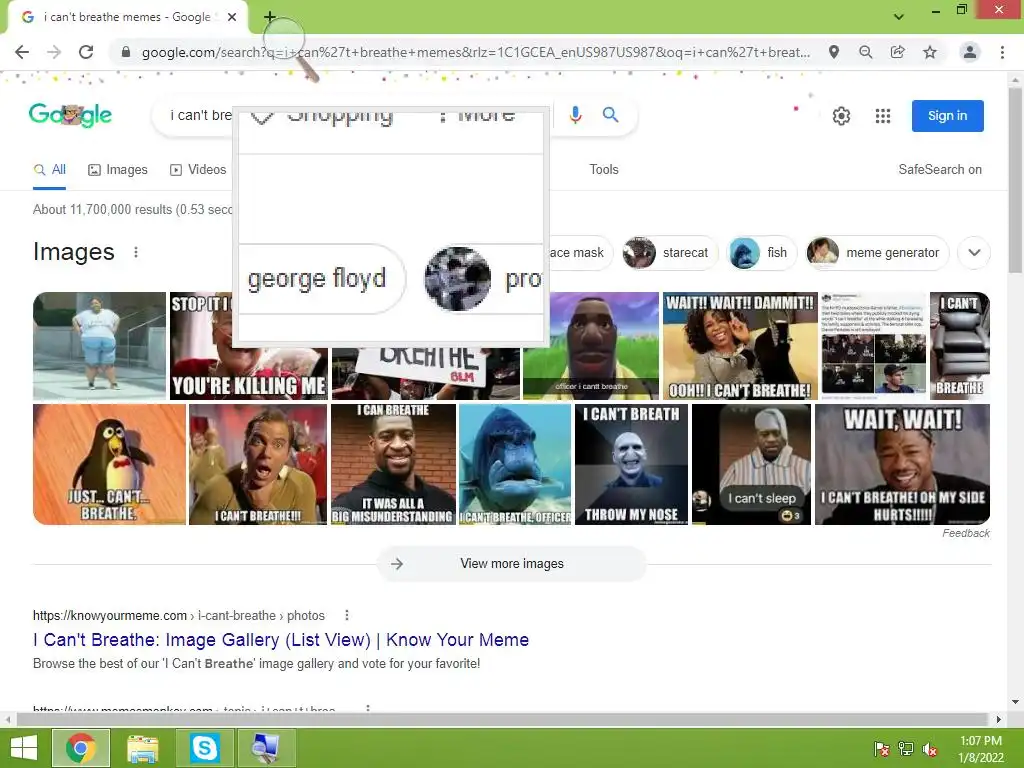Viewport: 1024px width, 768px height.
Task: Start voice search with microphone
Action: 575,115
